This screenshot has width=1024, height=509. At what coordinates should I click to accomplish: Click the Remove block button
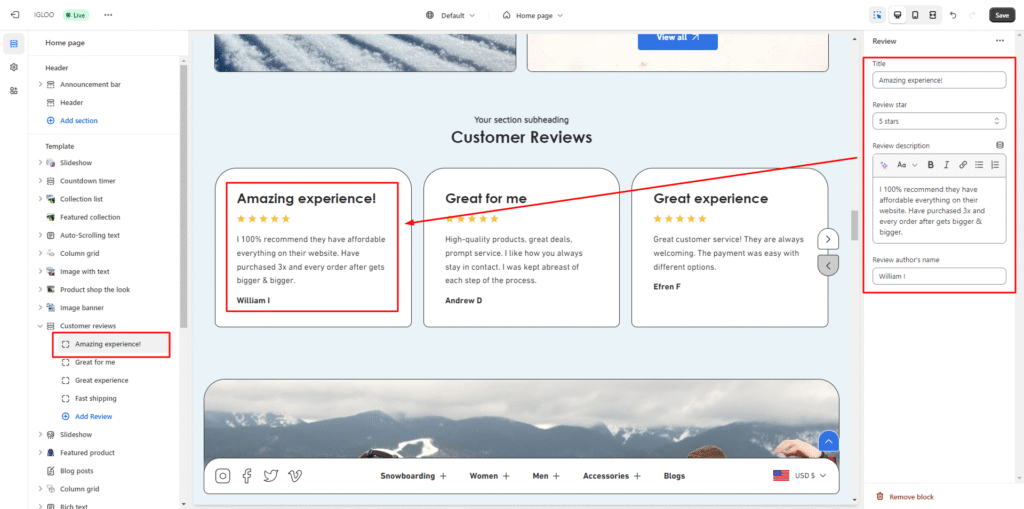pyautogui.click(x=909, y=497)
